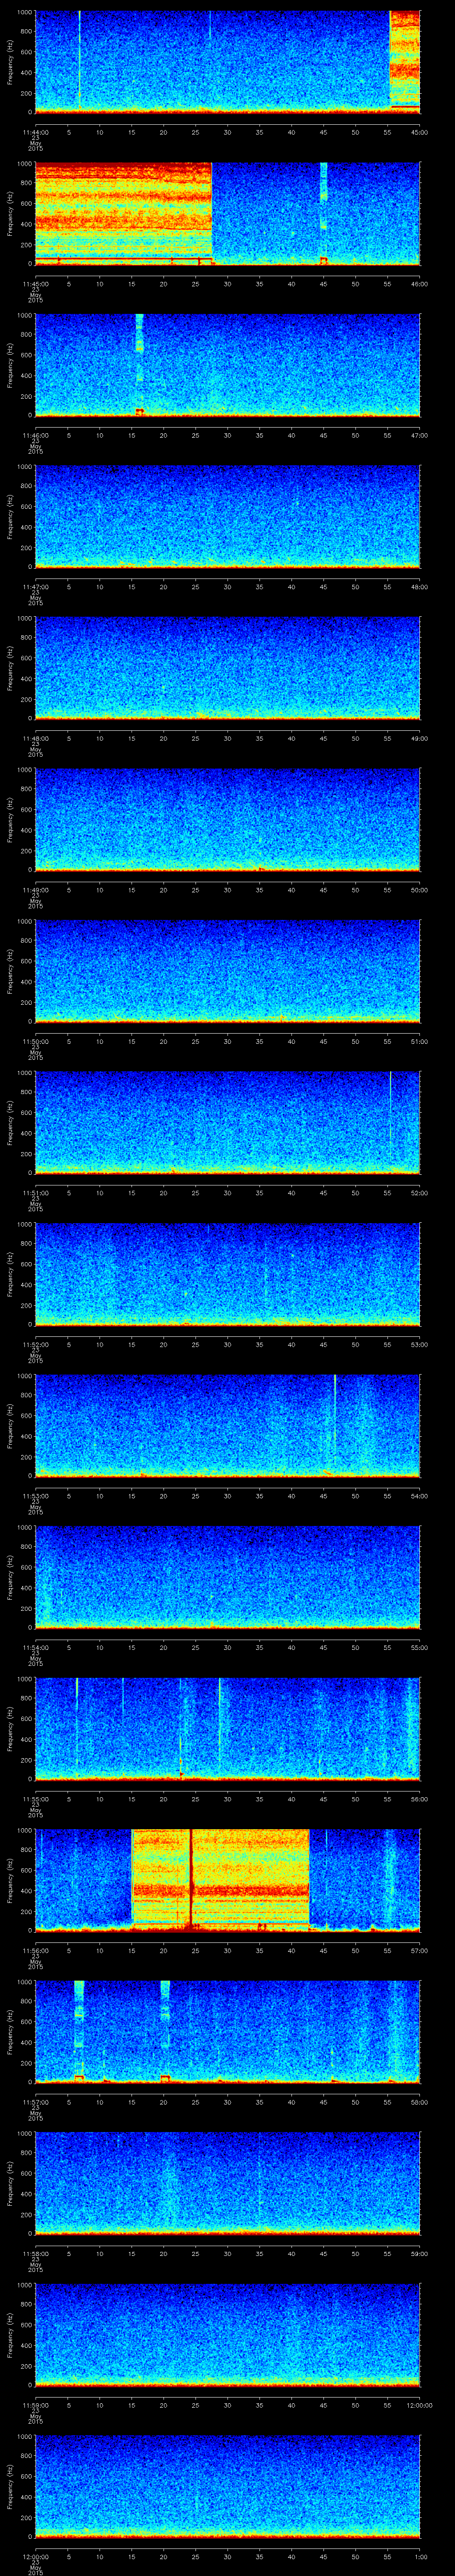Open the 11:59 spectrogram panel
The width and height of the screenshot is (455, 2576).
(227, 2334)
